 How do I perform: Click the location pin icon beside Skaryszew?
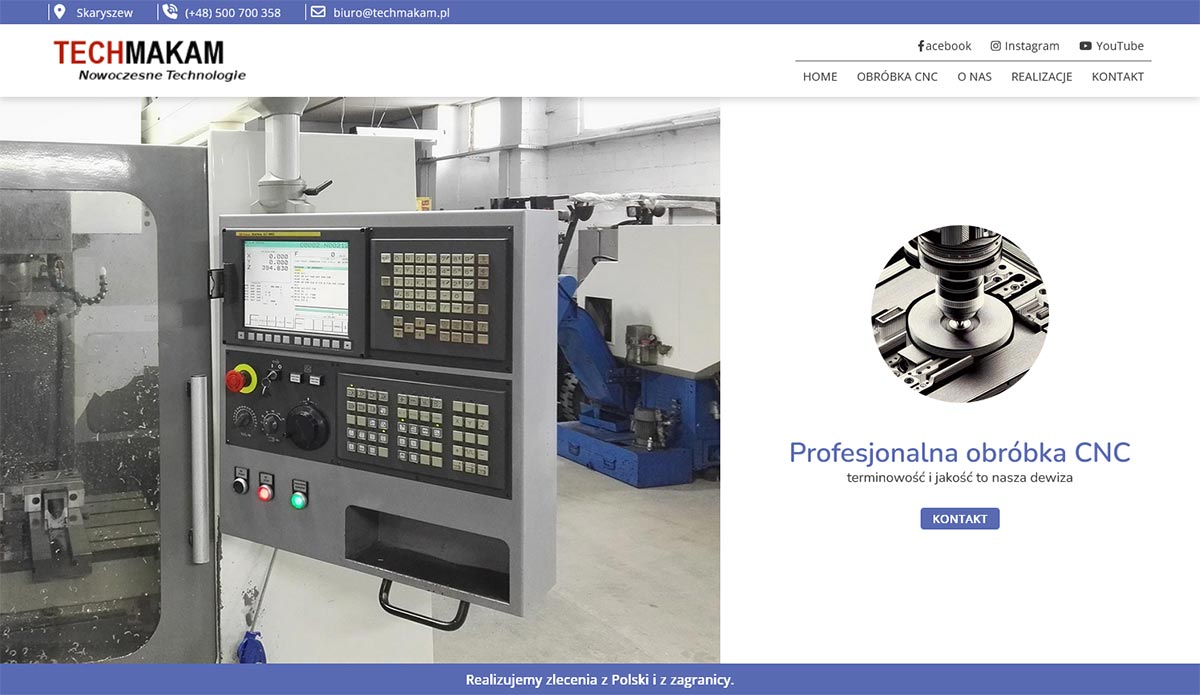tap(59, 12)
